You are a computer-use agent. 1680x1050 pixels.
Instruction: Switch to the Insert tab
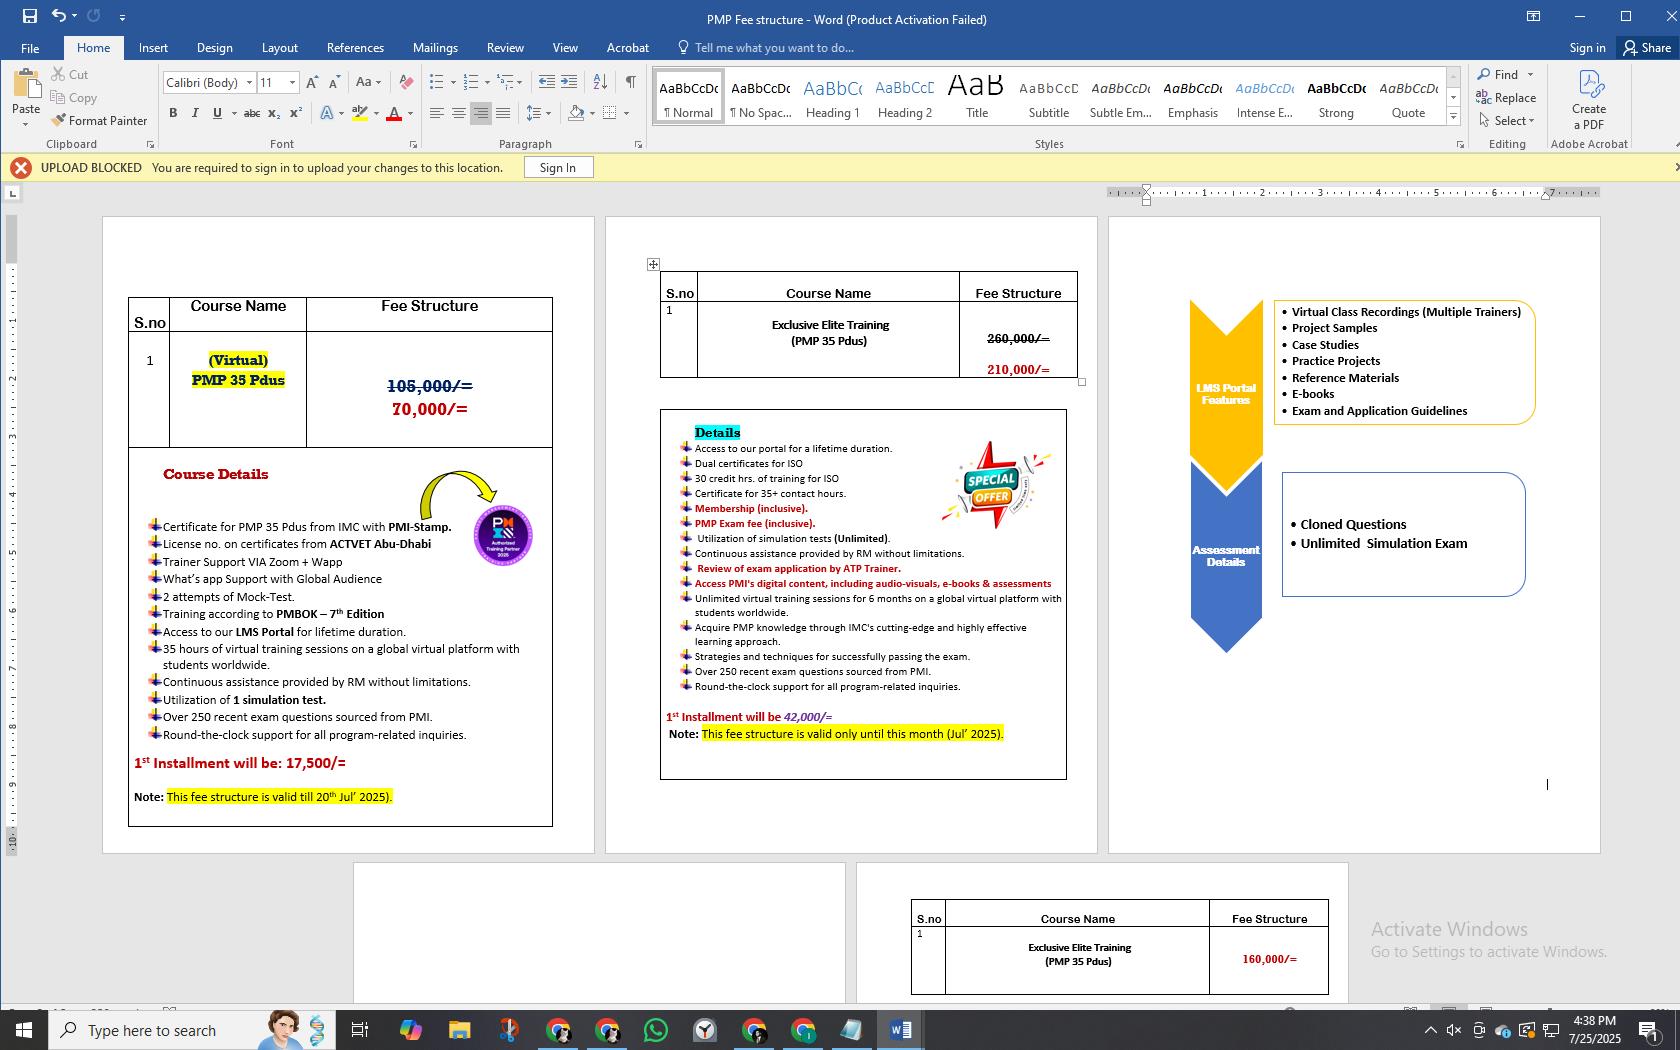point(153,48)
